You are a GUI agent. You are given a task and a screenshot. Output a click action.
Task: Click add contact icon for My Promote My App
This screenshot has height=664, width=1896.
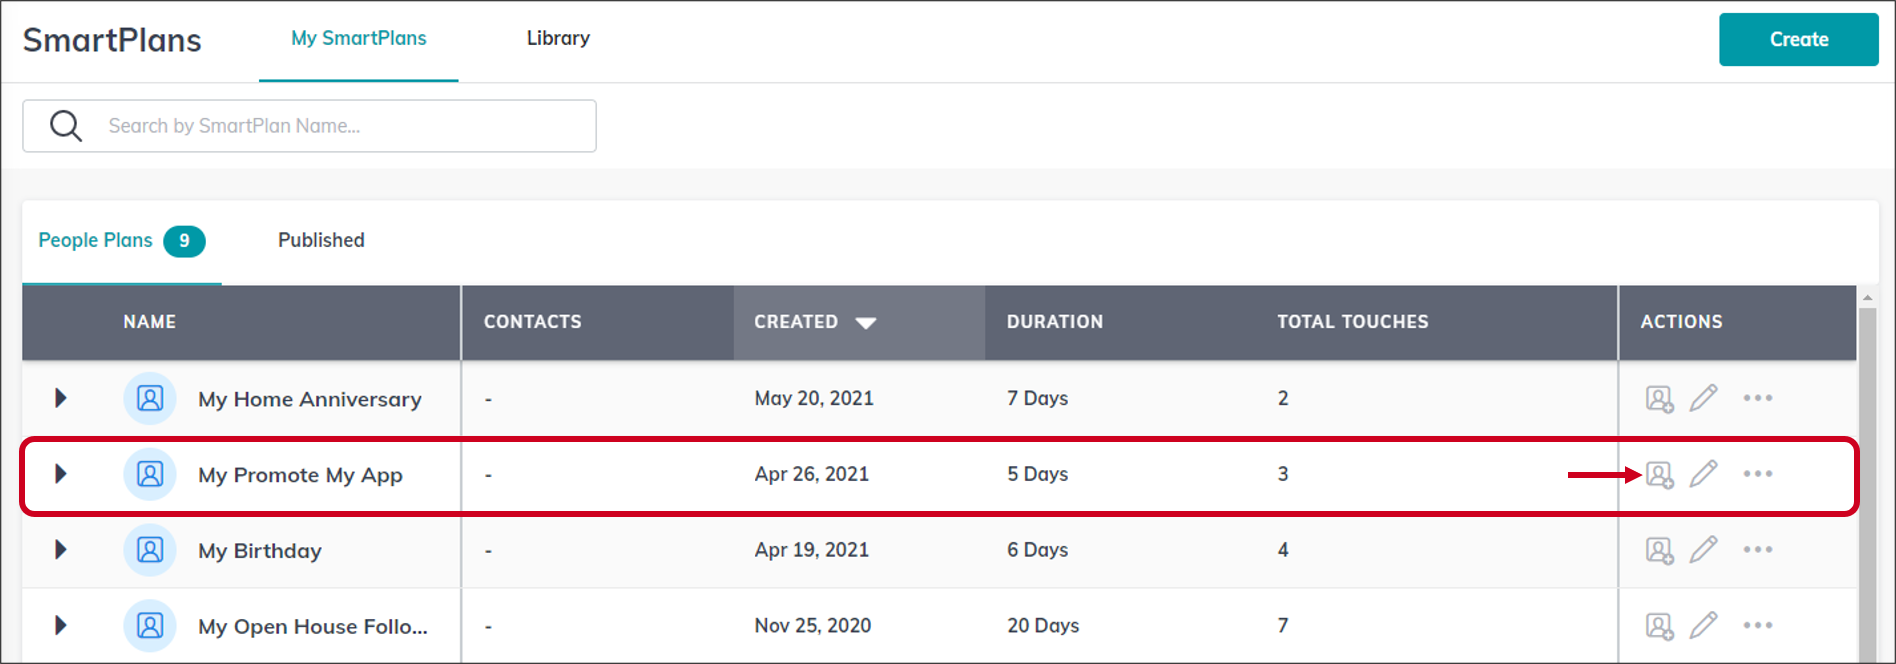1659,475
